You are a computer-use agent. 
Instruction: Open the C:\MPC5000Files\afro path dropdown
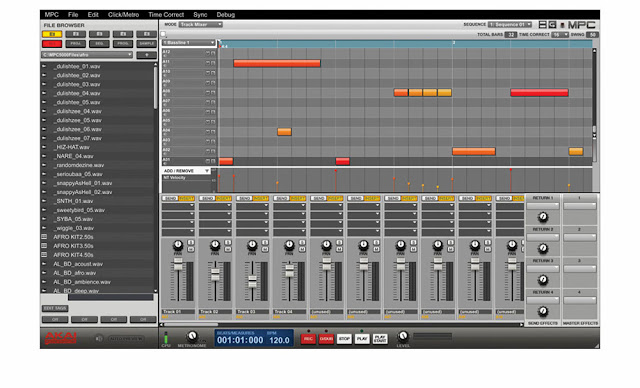(87, 55)
